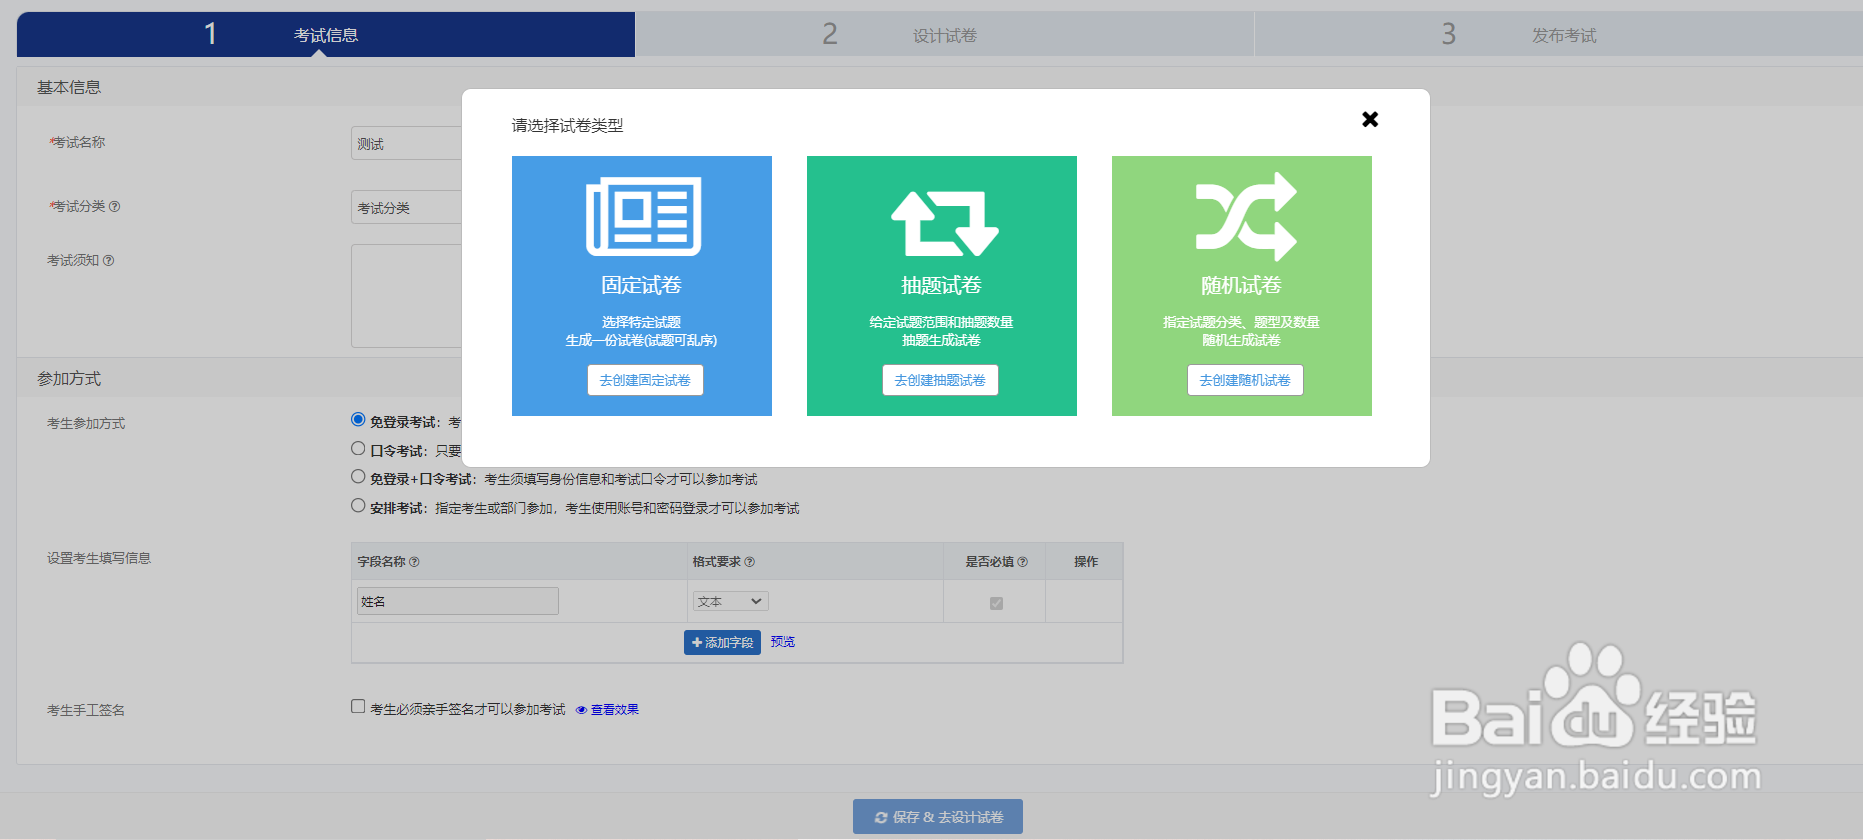Open the 预览 link
Image resolution: width=1863 pixels, height=840 pixels.
(783, 642)
